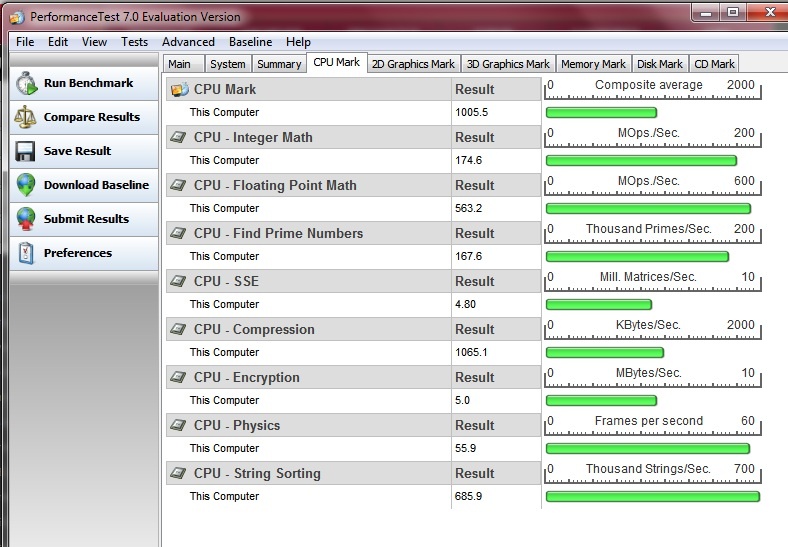The image size is (788, 547).
Task: Select the Floating Point value 563.2
Action: pyautogui.click(x=468, y=208)
